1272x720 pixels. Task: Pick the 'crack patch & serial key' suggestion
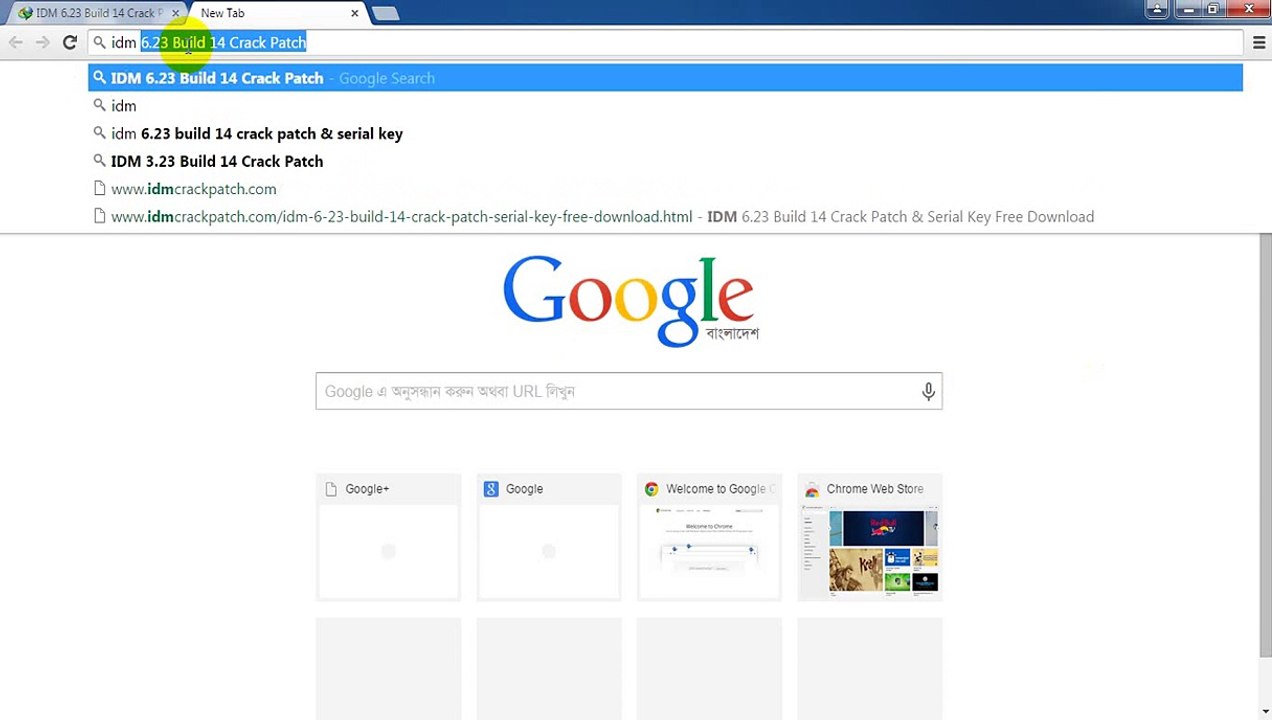click(x=665, y=133)
